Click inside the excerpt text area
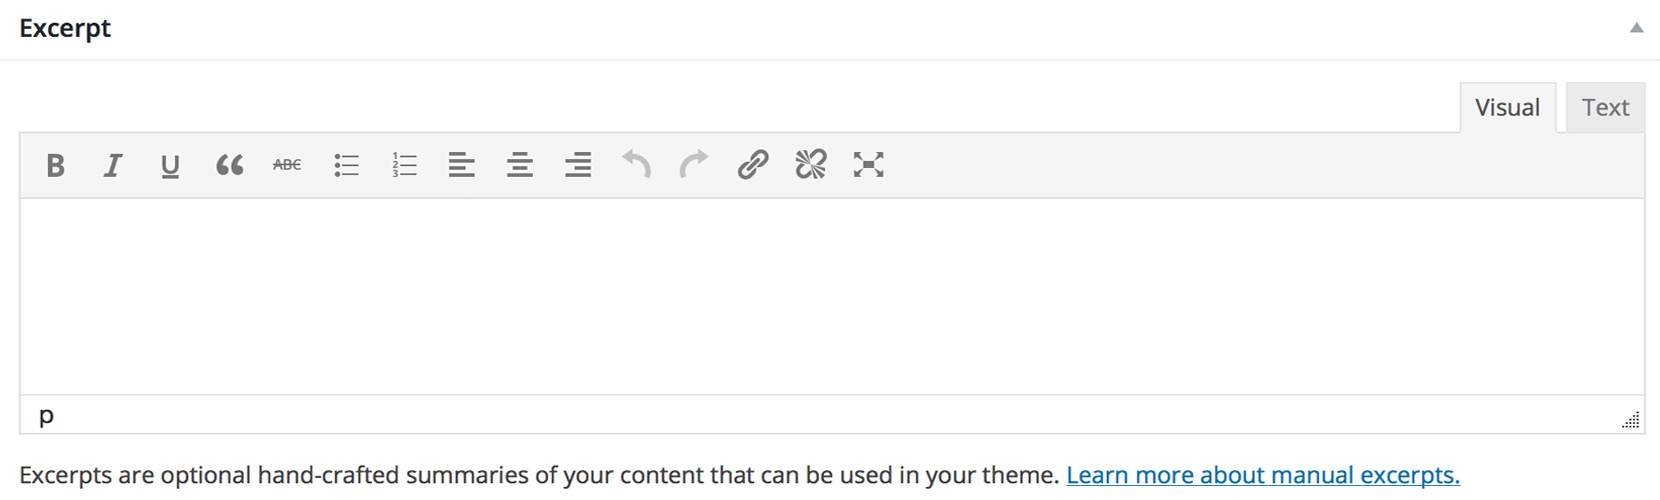This screenshot has height=500, width=1660. [x=830, y=295]
